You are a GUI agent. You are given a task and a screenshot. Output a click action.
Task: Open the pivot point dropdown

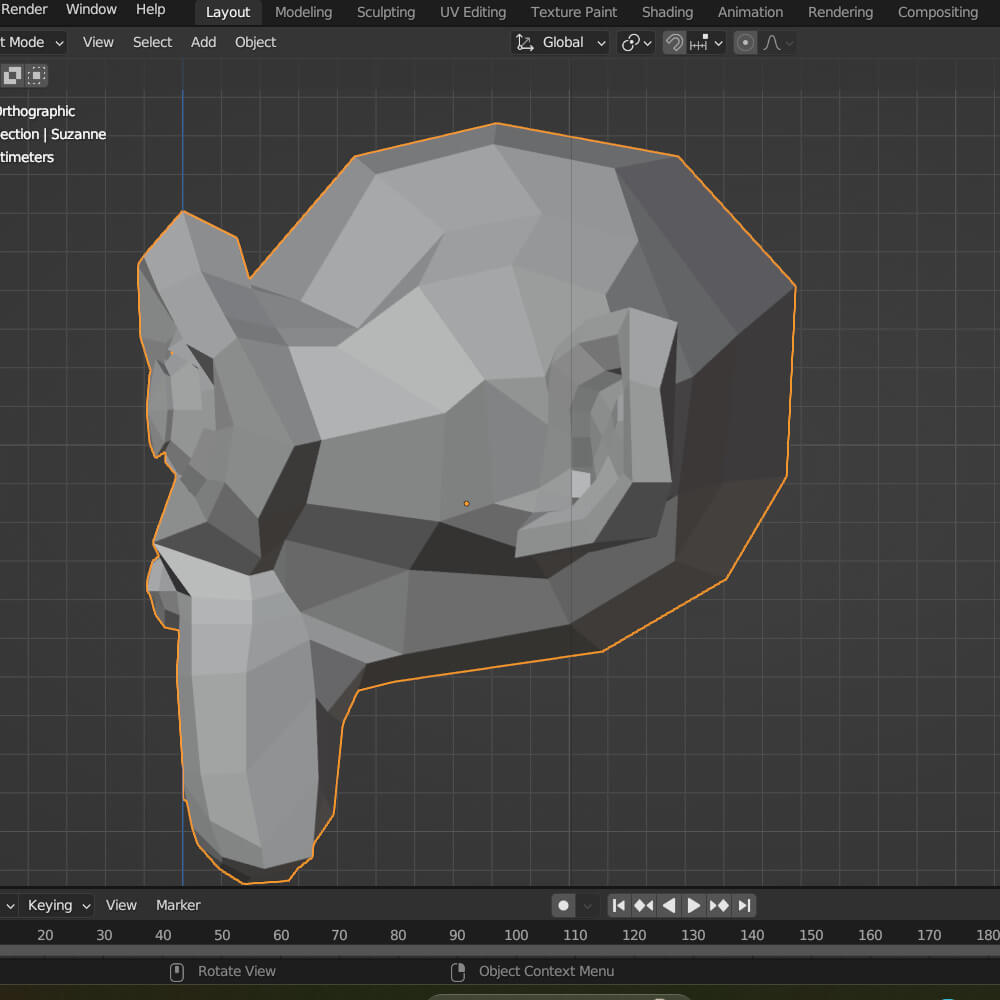636,43
